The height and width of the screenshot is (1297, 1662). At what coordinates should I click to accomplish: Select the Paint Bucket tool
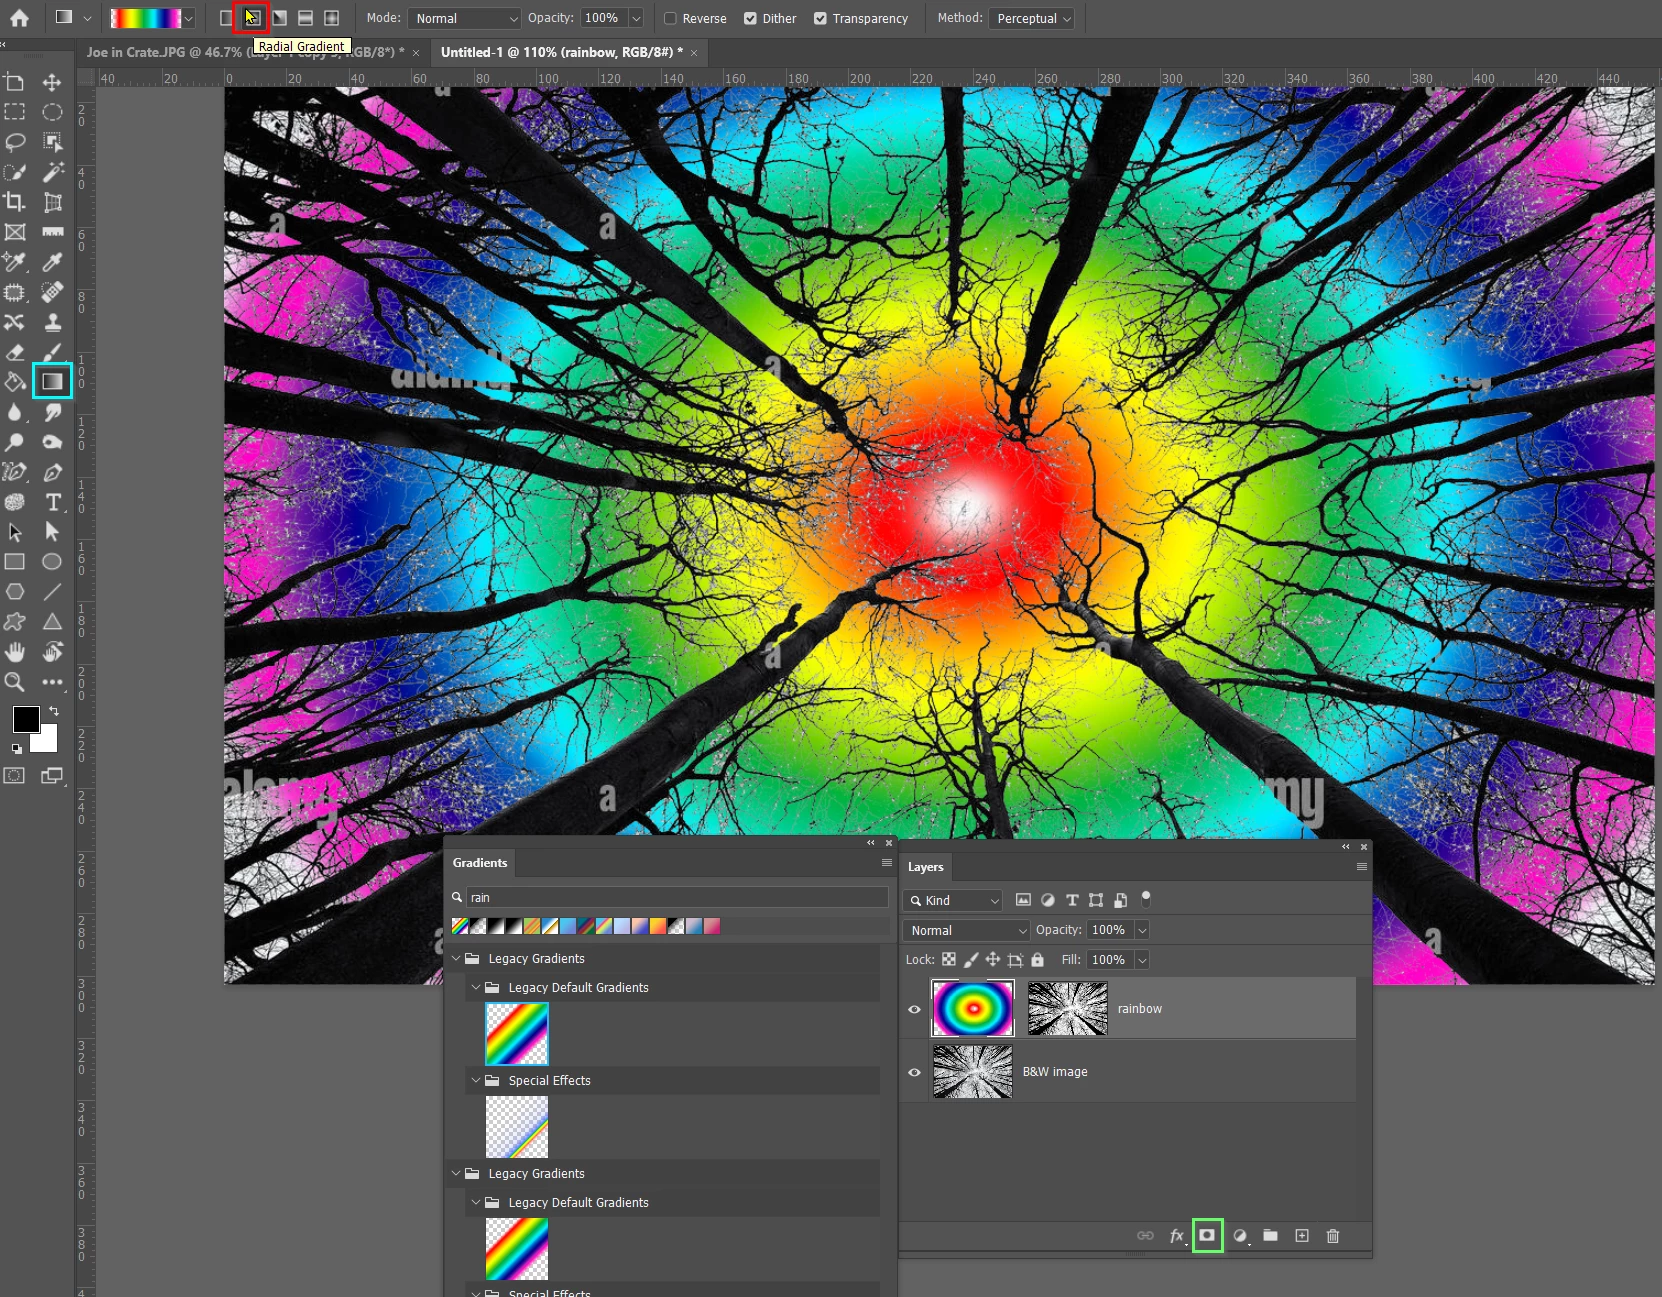pyautogui.click(x=15, y=382)
